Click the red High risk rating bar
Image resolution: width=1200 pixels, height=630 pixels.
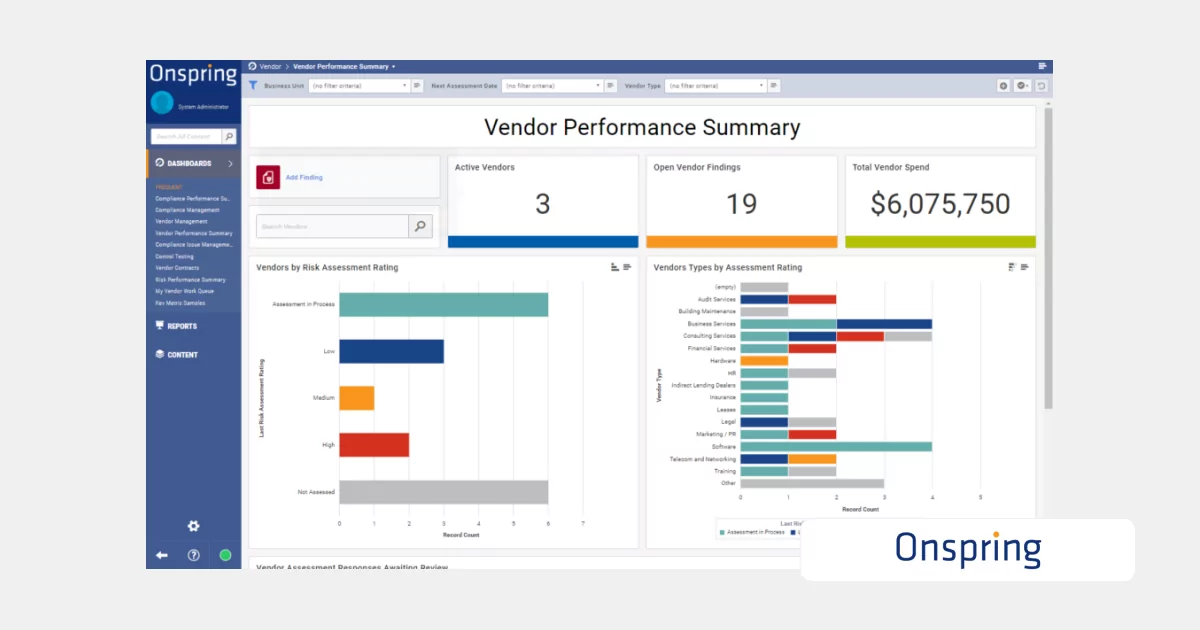[x=374, y=445]
